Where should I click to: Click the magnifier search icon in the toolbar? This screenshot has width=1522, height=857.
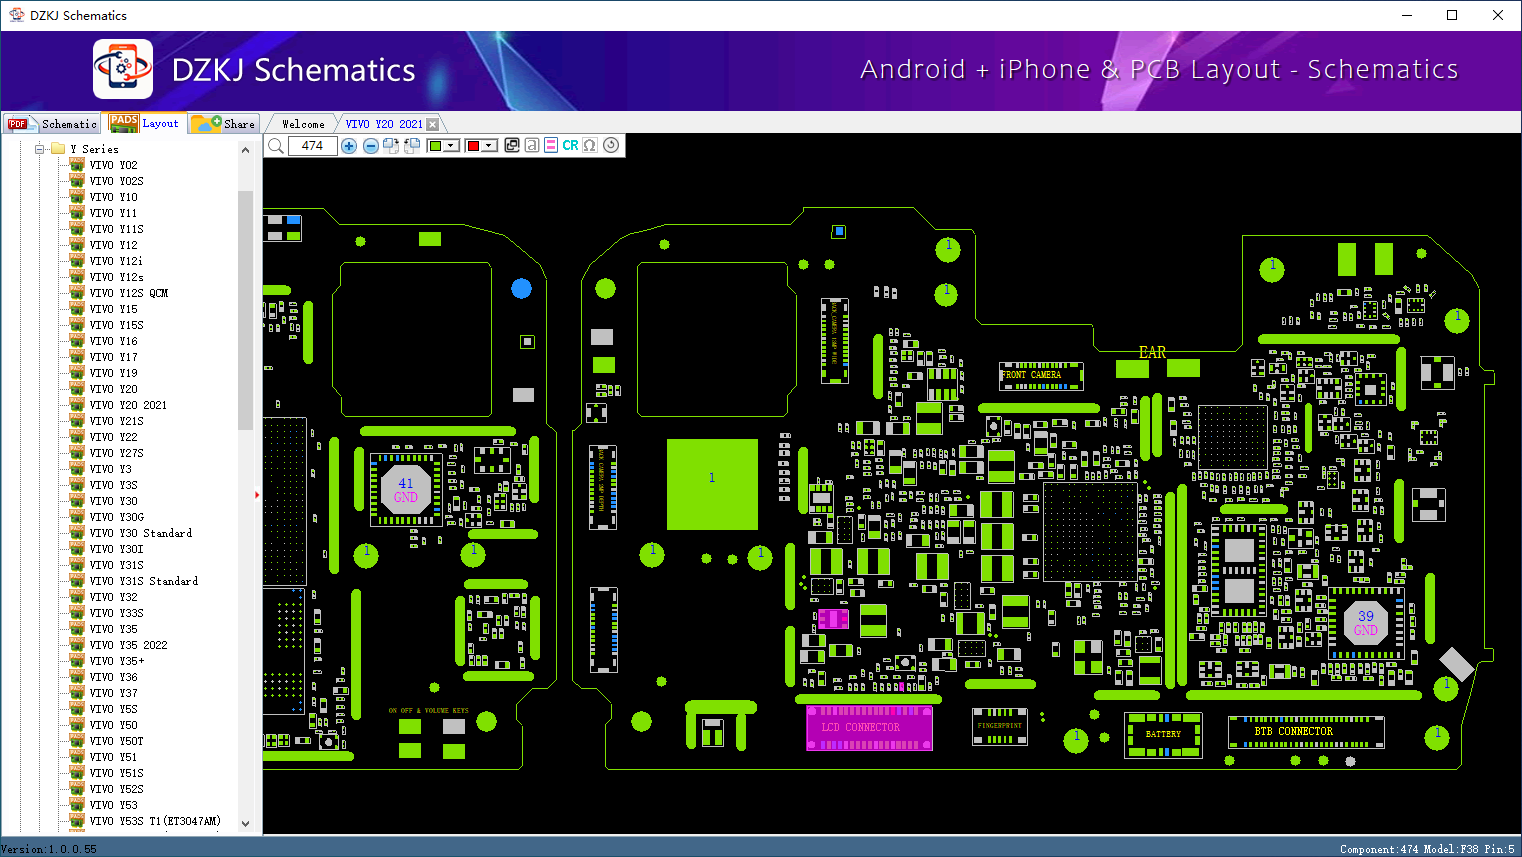point(276,146)
